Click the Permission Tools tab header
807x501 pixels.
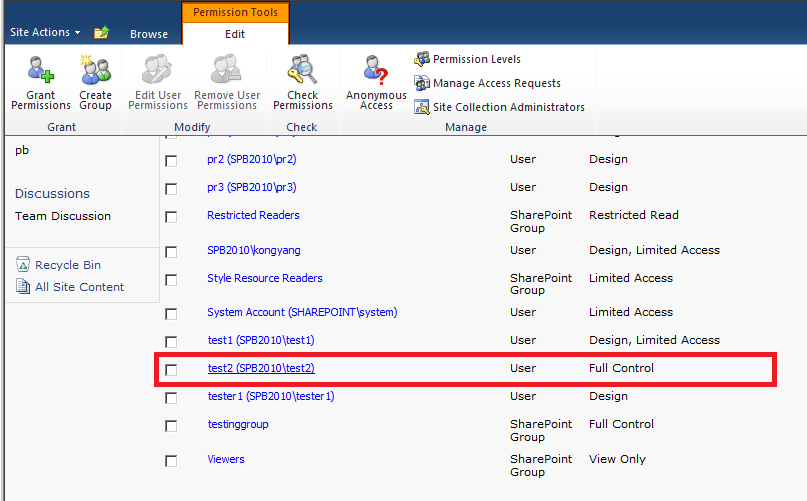(235, 12)
